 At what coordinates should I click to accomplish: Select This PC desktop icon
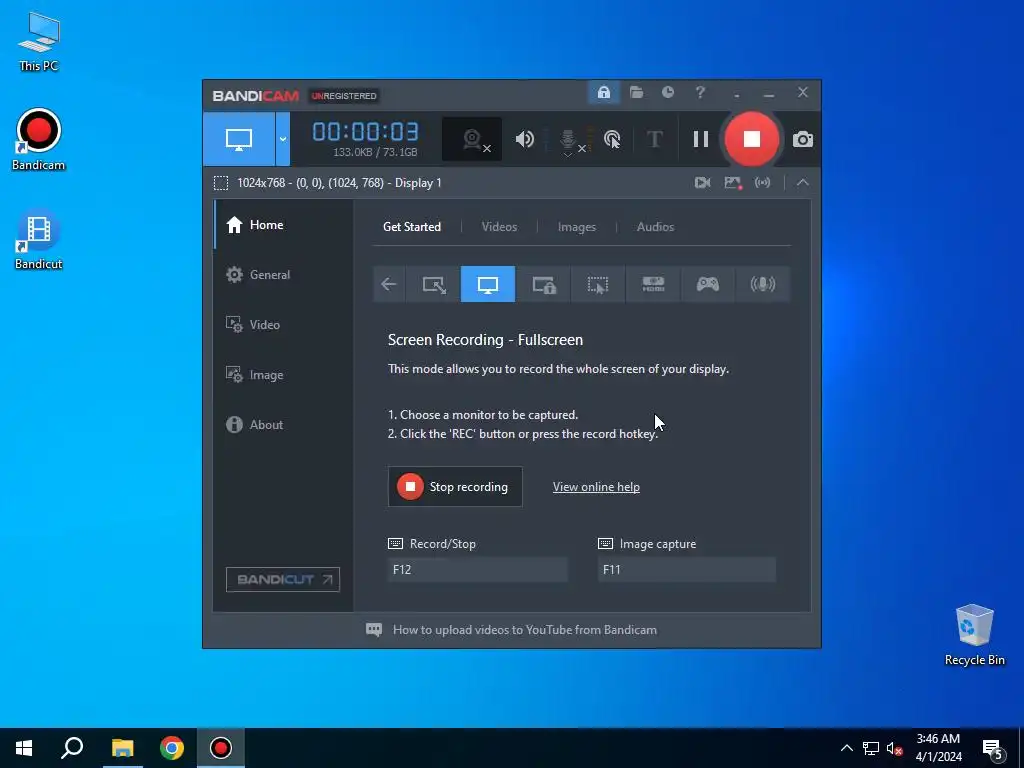[x=39, y=41]
